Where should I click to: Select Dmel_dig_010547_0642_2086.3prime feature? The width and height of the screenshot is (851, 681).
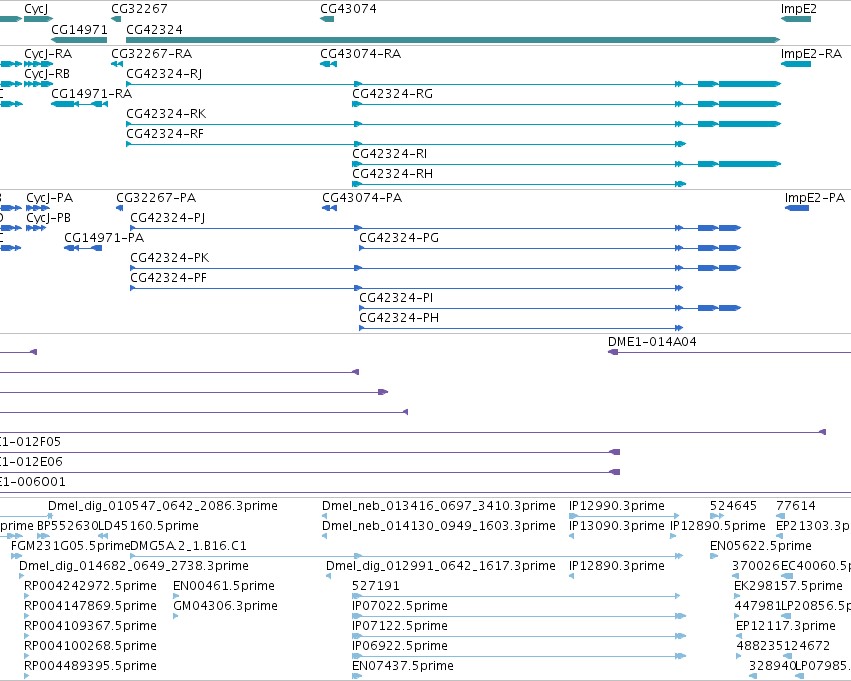[163, 506]
